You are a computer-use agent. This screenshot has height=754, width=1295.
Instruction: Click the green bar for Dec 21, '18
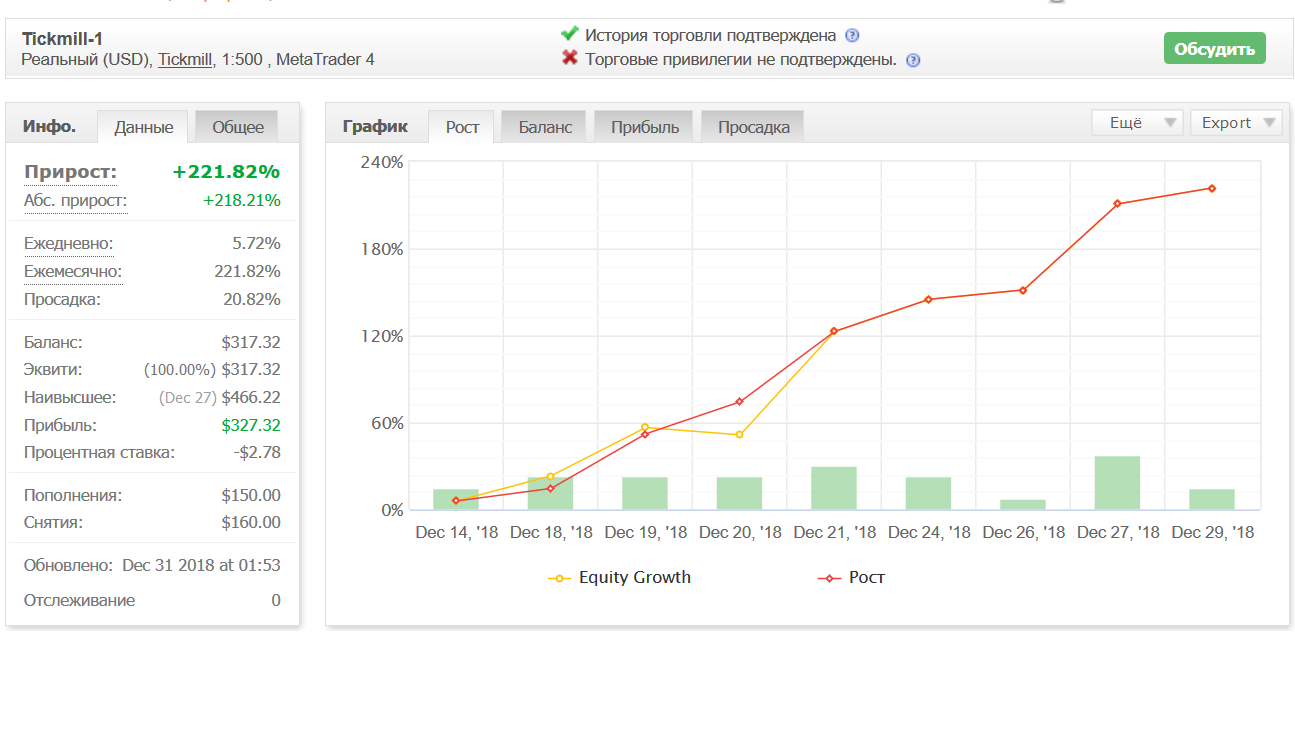pyautogui.click(x=834, y=488)
